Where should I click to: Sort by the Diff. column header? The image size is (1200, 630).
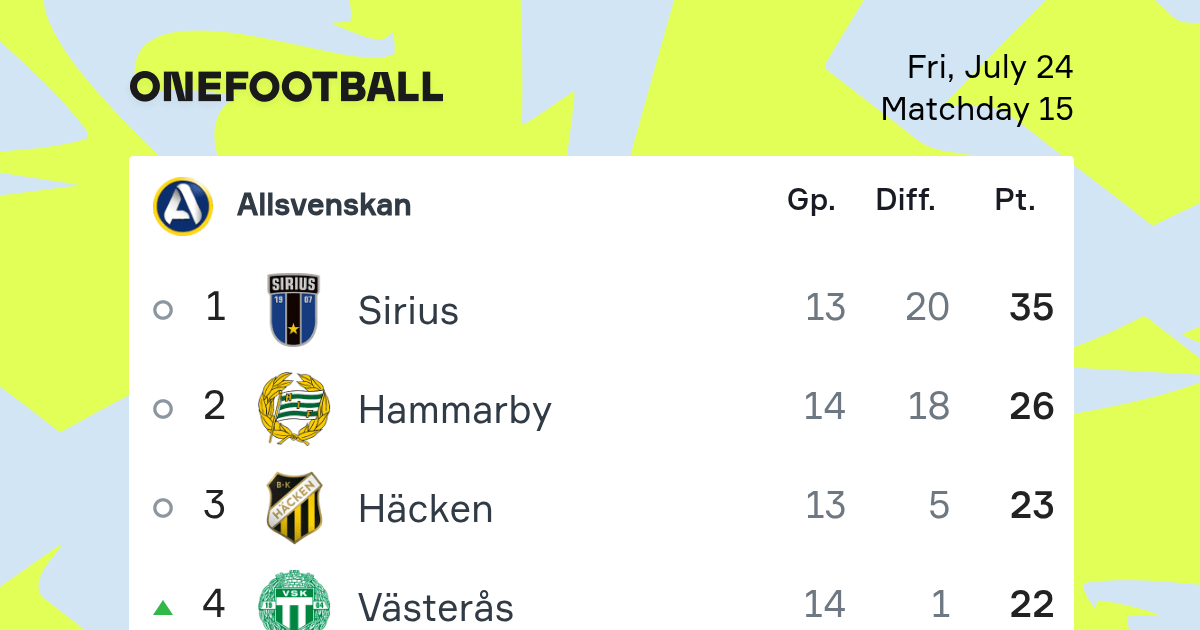[906, 201]
